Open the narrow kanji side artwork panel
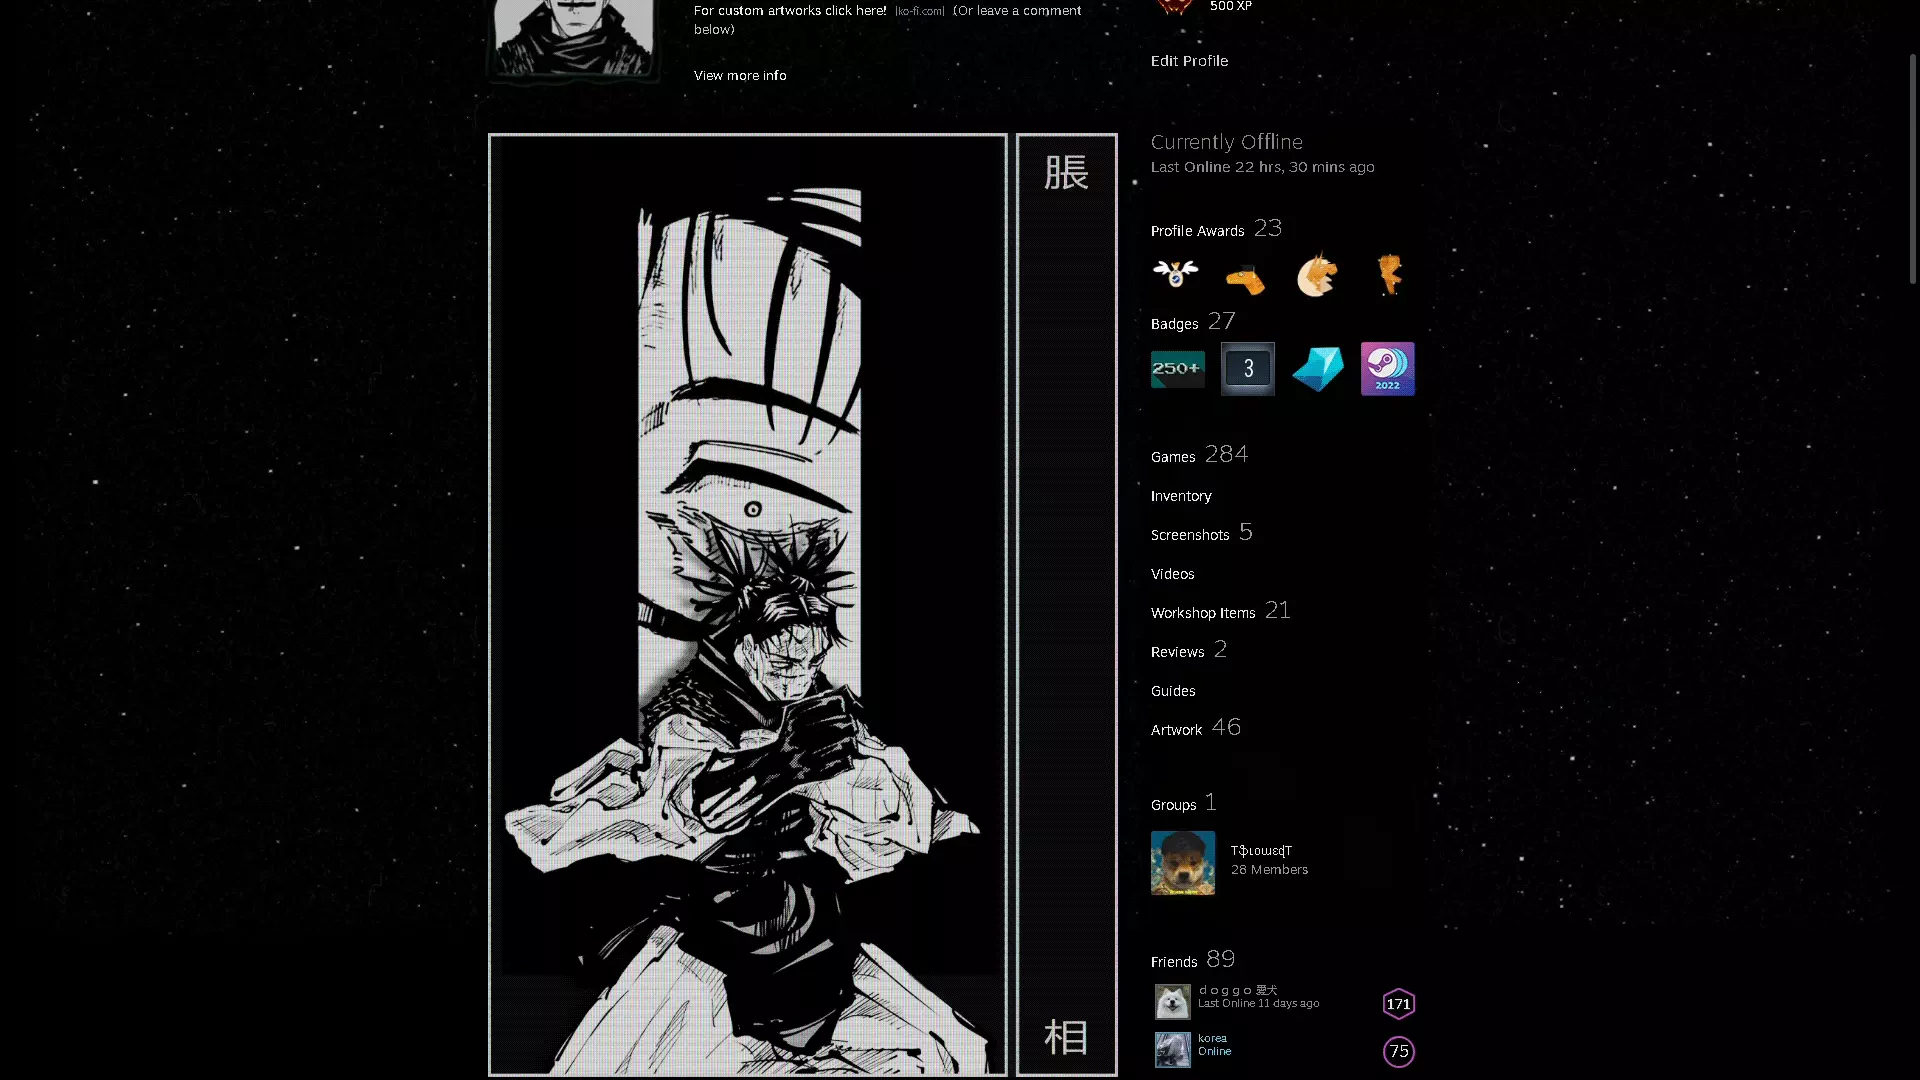Screen dimensions: 1920x1080 coord(1067,605)
